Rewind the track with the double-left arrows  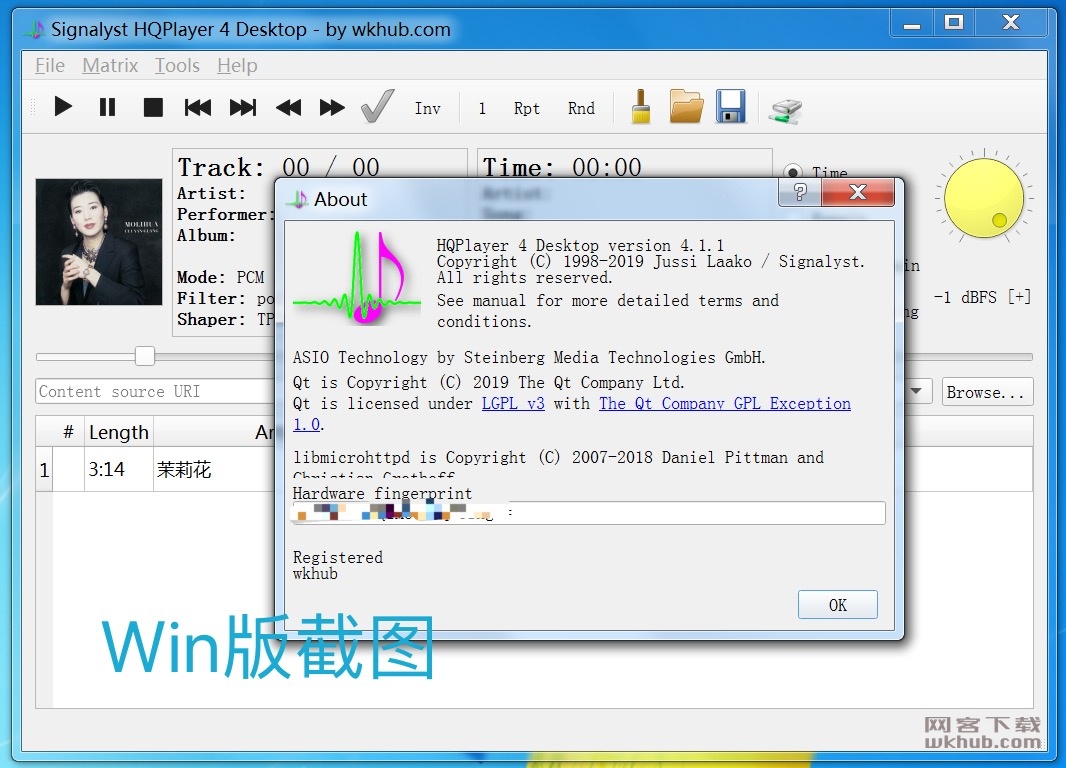pos(288,107)
